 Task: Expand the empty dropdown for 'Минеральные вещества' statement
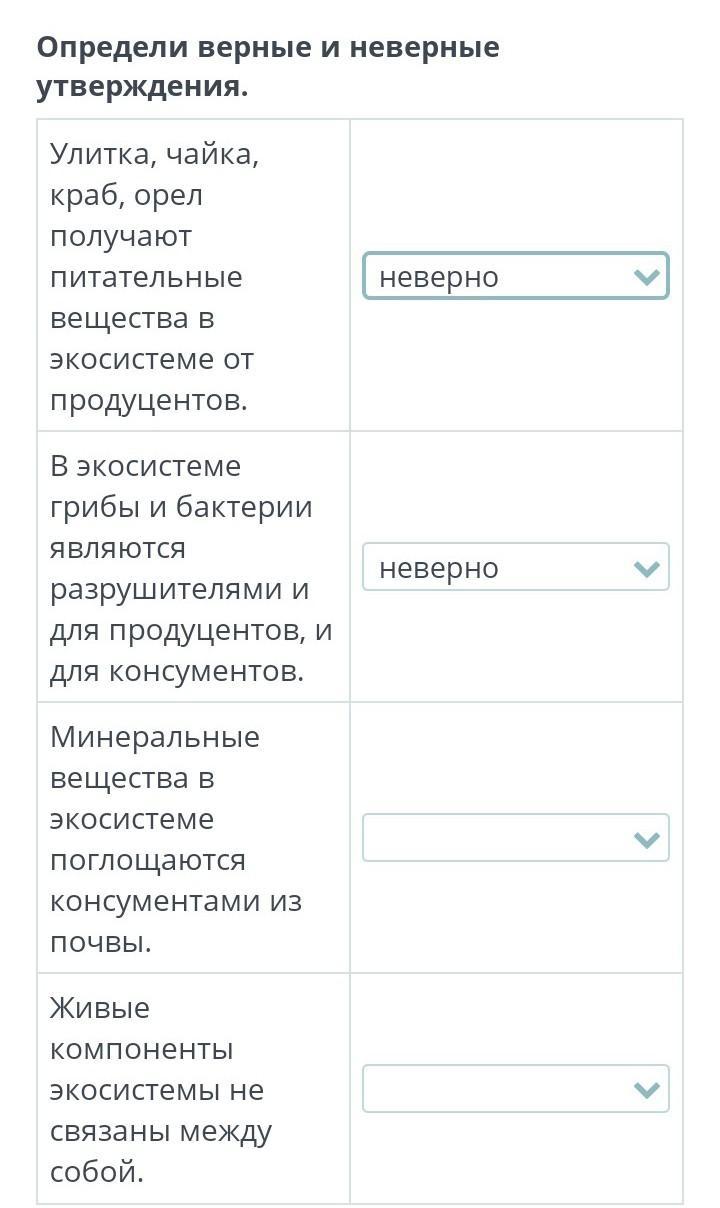pos(515,839)
